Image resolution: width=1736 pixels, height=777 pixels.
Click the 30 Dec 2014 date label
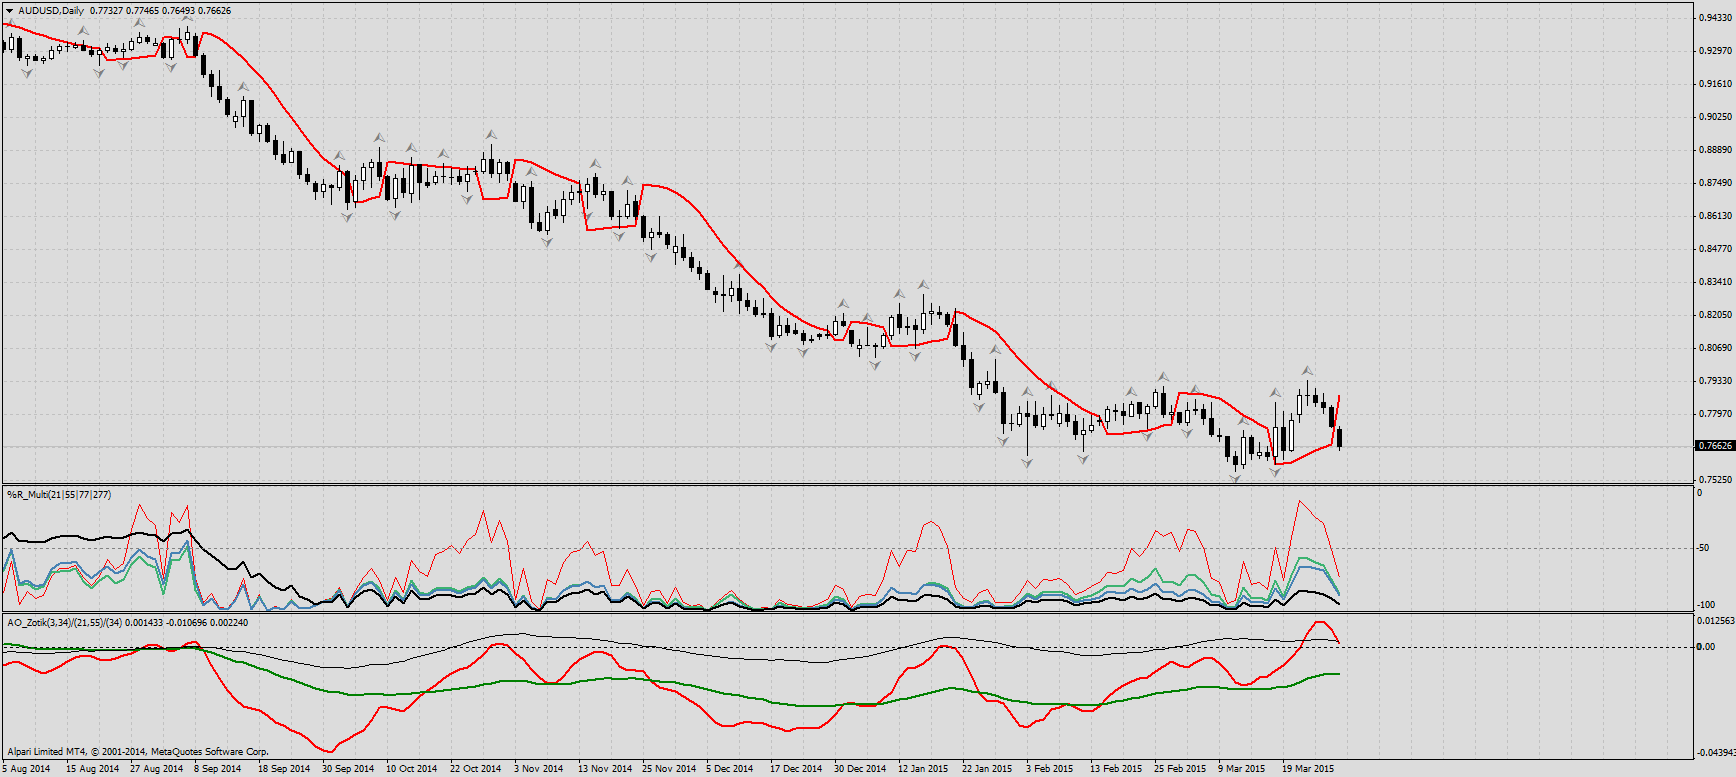tap(860, 769)
